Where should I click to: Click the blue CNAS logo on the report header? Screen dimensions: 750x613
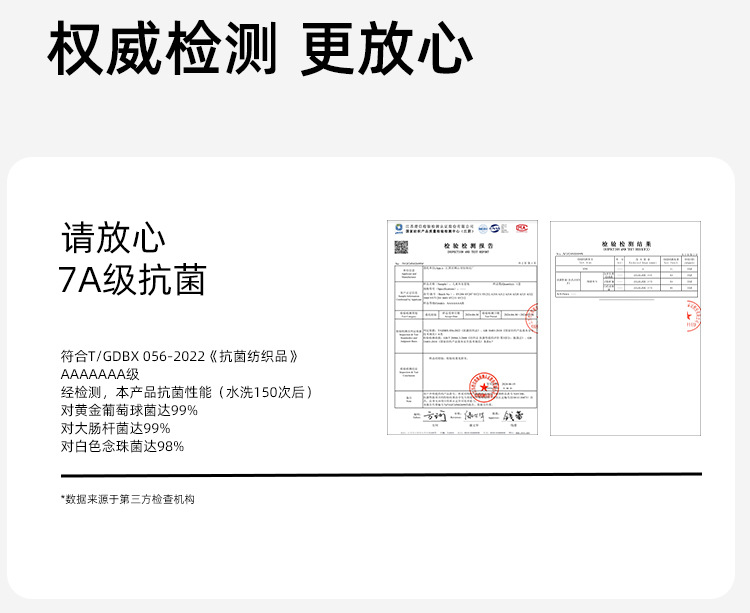click(495, 229)
